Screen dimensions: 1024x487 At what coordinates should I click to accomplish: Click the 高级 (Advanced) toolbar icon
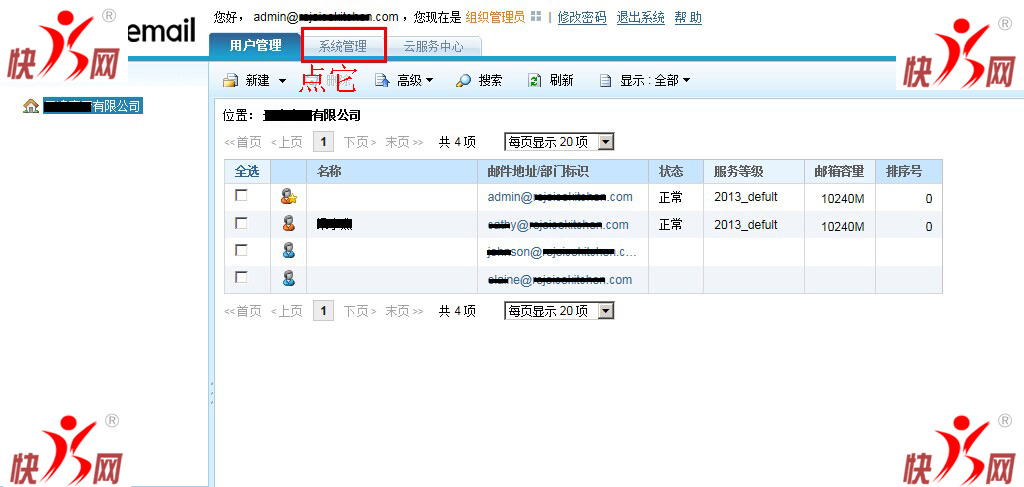point(381,81)
